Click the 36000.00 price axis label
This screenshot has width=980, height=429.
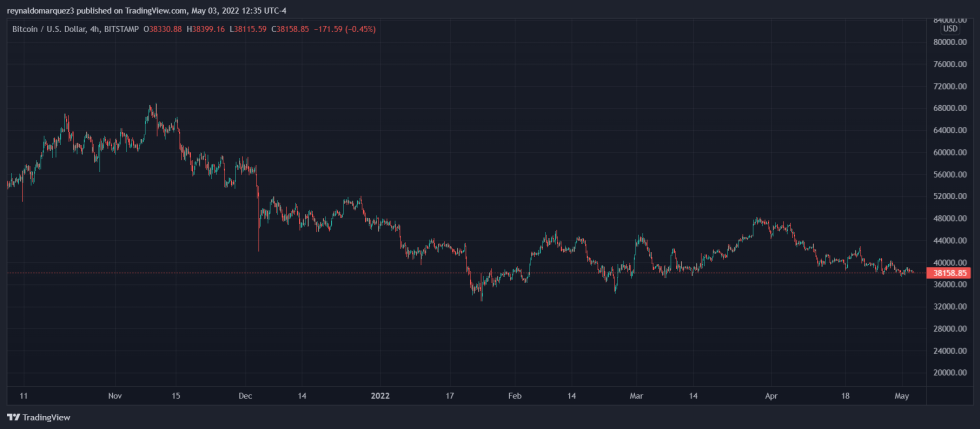tap(950, 285)
